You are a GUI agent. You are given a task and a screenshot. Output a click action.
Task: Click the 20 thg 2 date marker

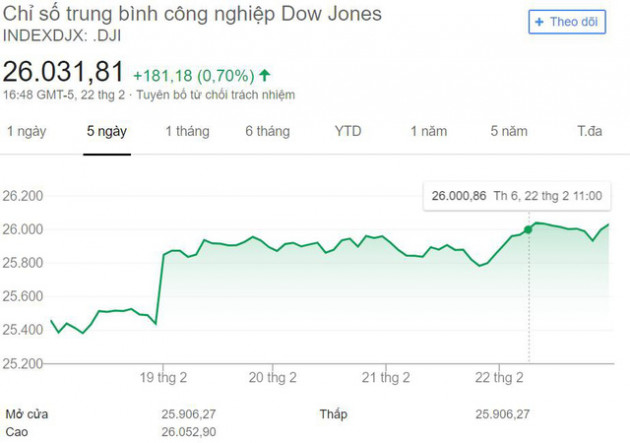[x=272, y=378]
